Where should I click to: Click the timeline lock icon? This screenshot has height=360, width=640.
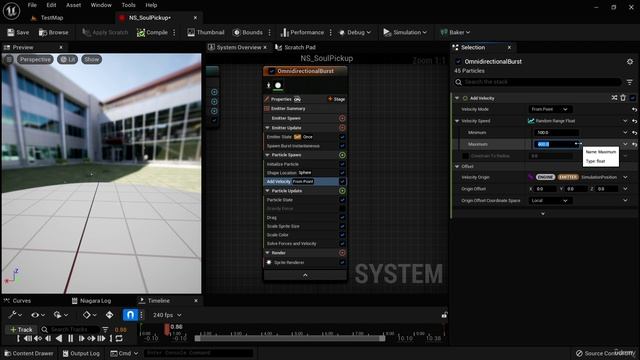[x=444, y=315]
